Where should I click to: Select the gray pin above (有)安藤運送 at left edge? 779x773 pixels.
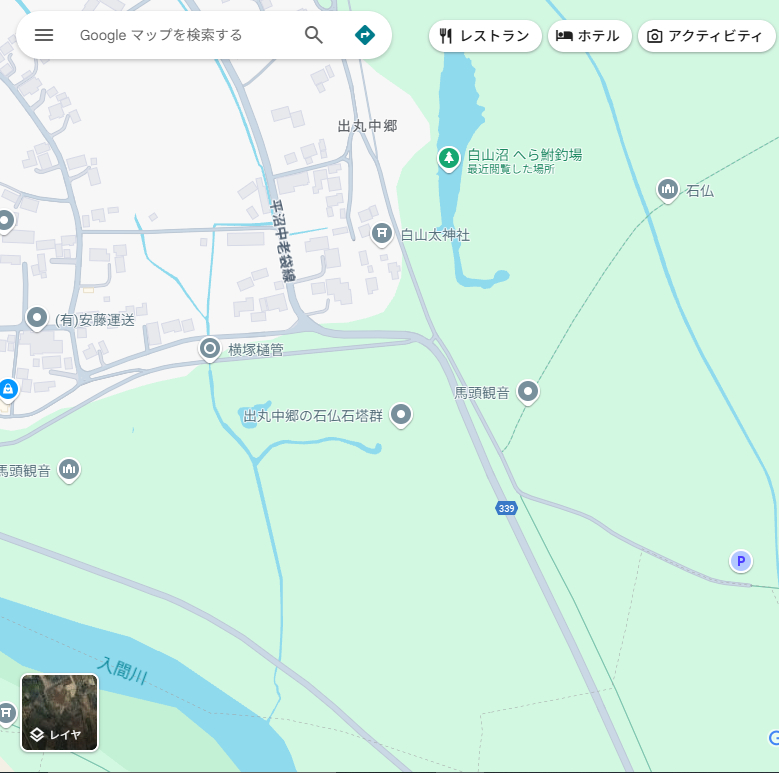[6, 221]
